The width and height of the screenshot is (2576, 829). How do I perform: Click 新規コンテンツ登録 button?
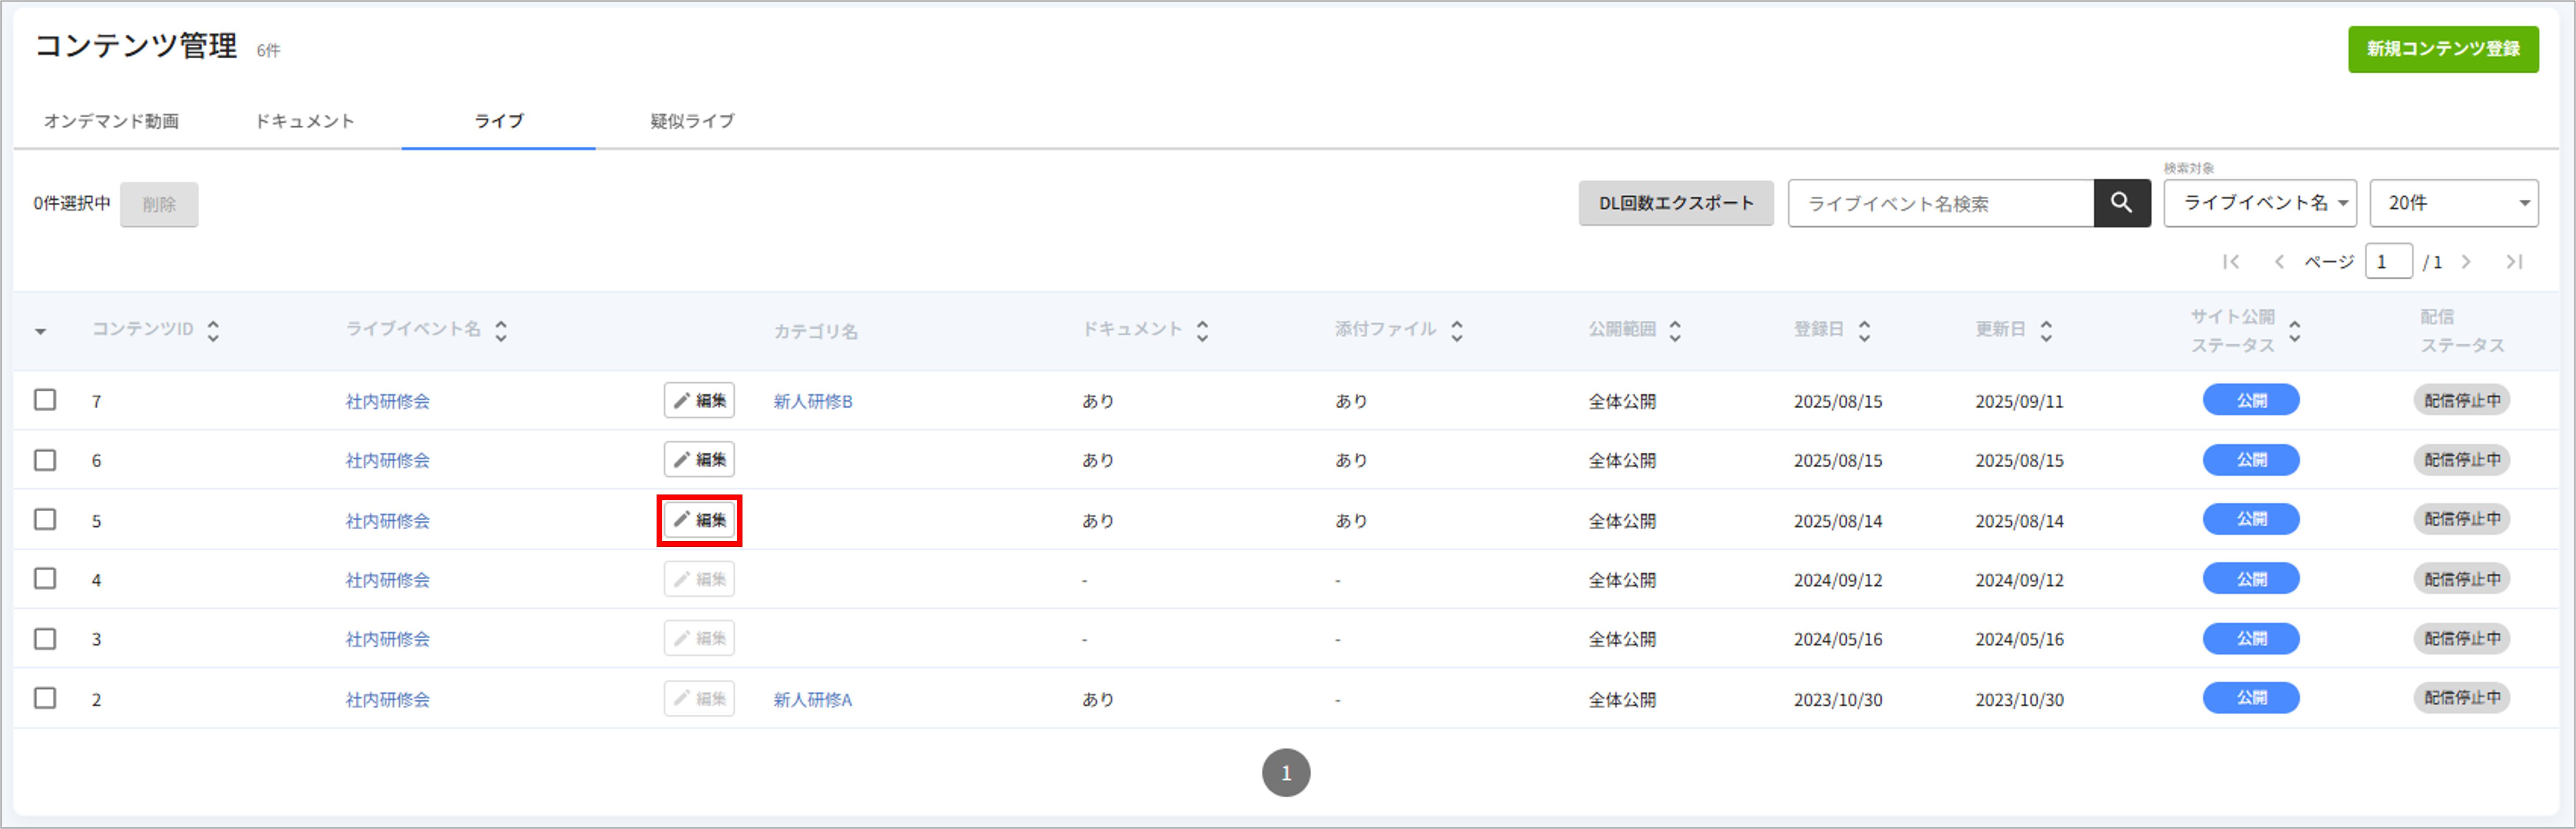point(2443,49)
